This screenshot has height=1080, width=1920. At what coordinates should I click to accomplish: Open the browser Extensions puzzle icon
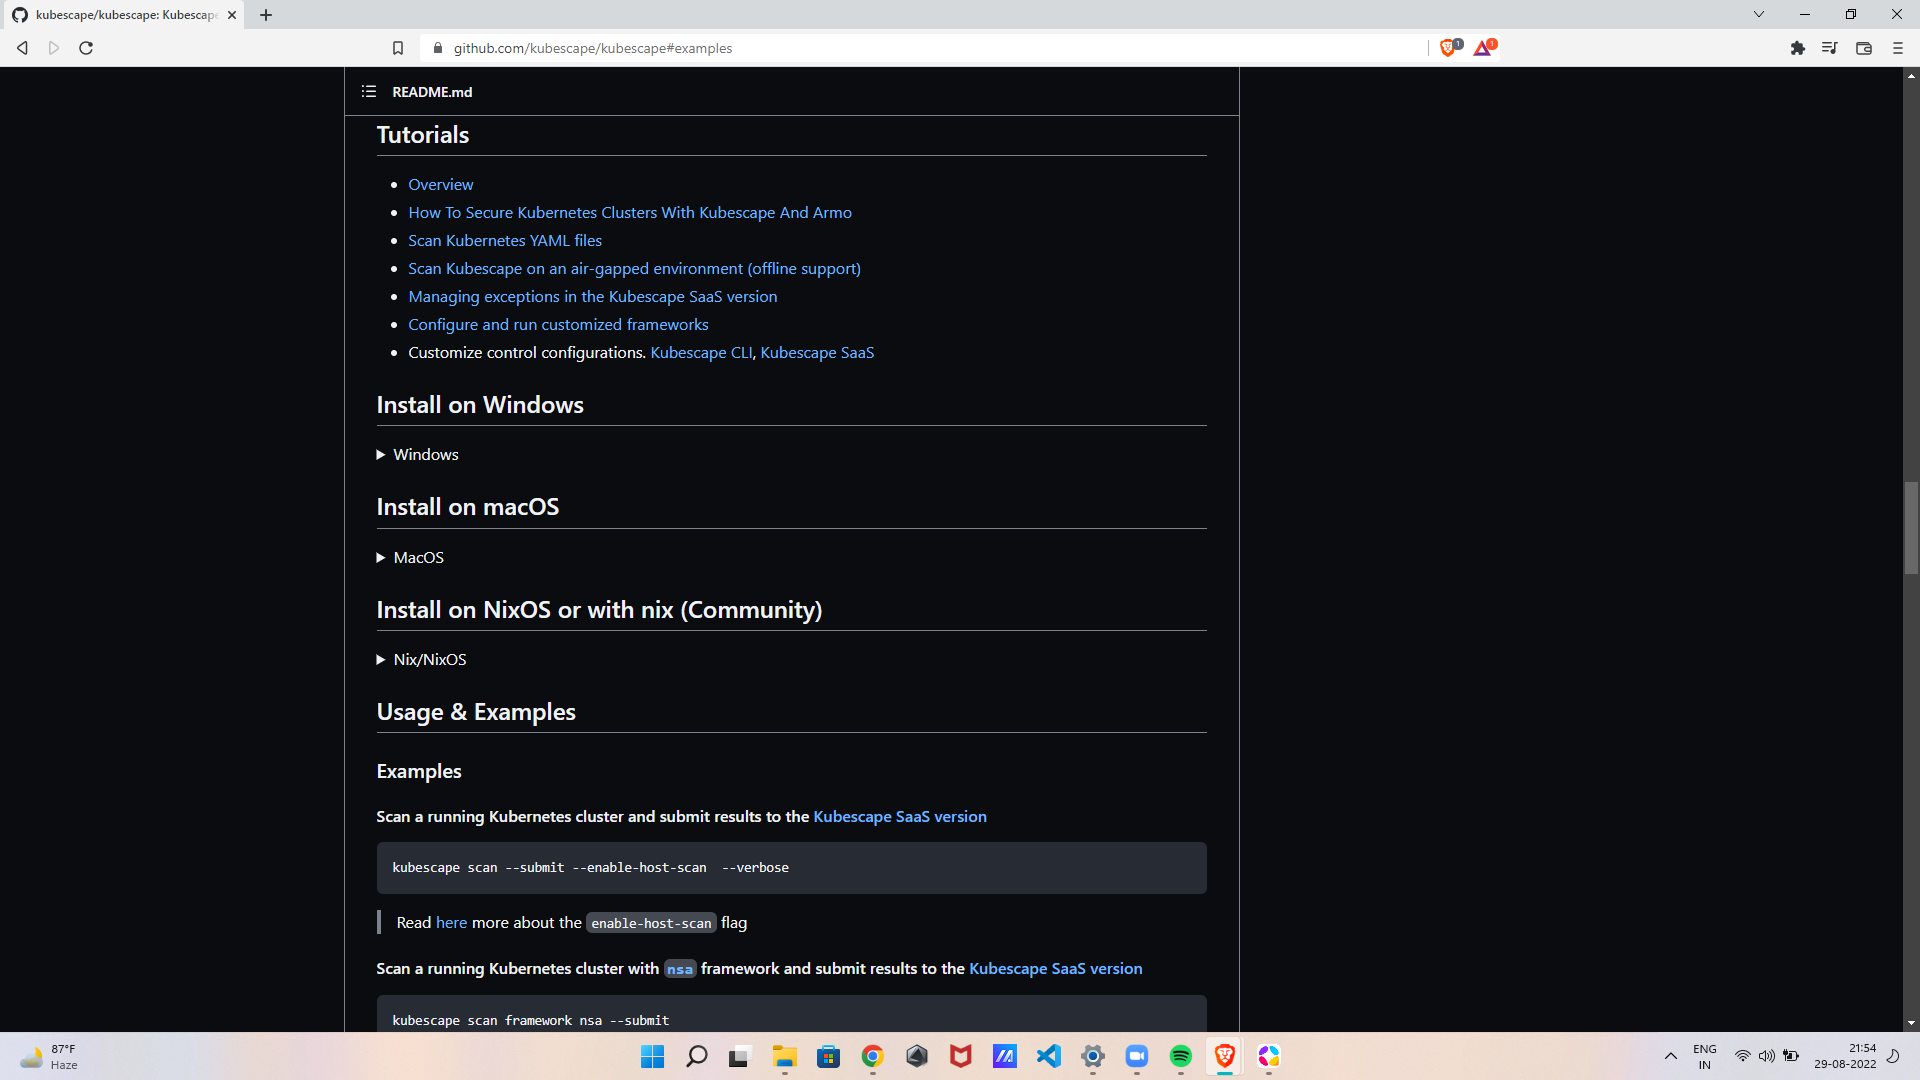[1798, 47]
